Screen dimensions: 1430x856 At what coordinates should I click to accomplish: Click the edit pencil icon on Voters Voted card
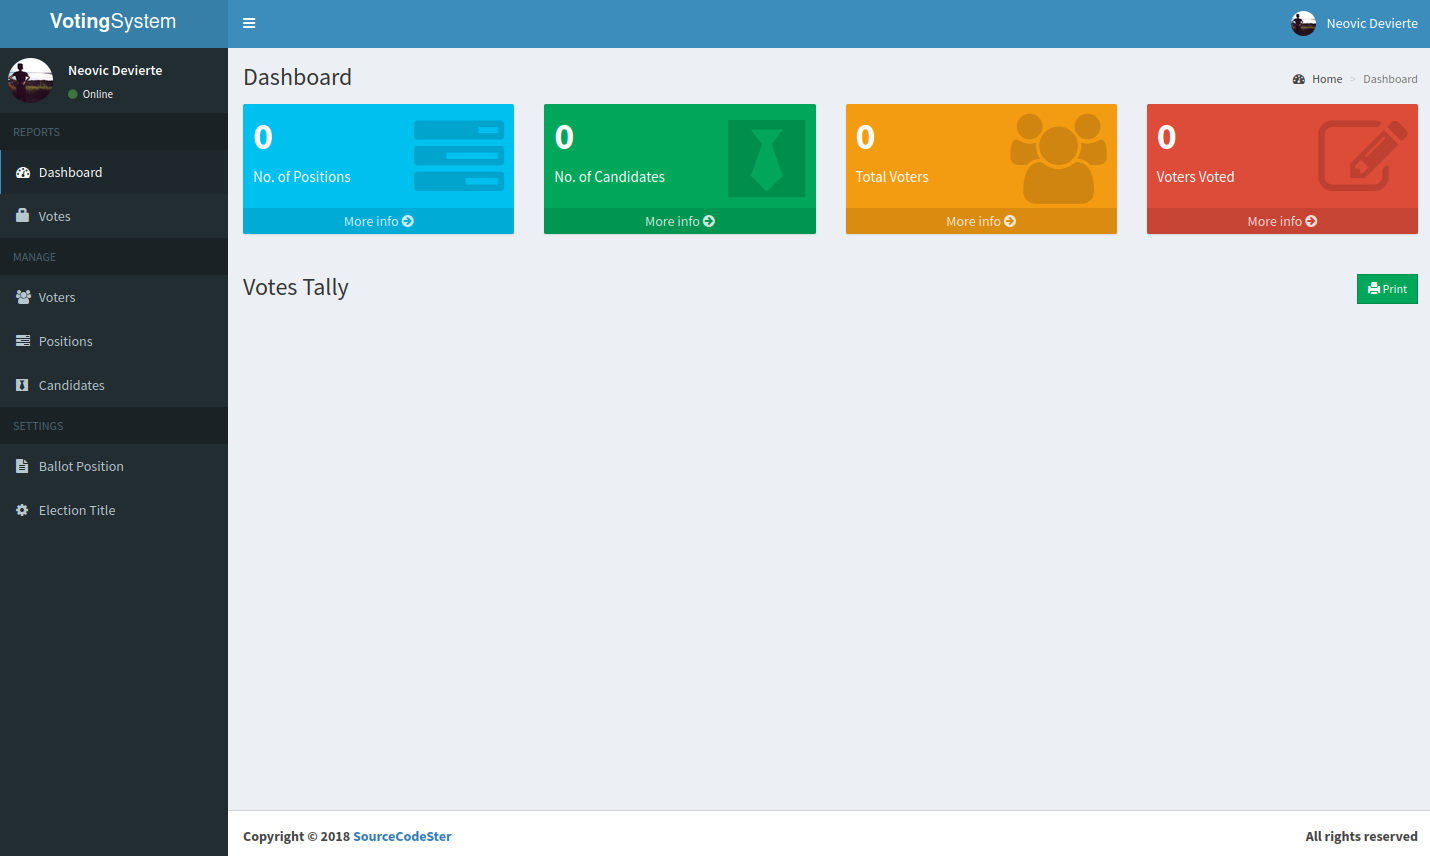1362,156
